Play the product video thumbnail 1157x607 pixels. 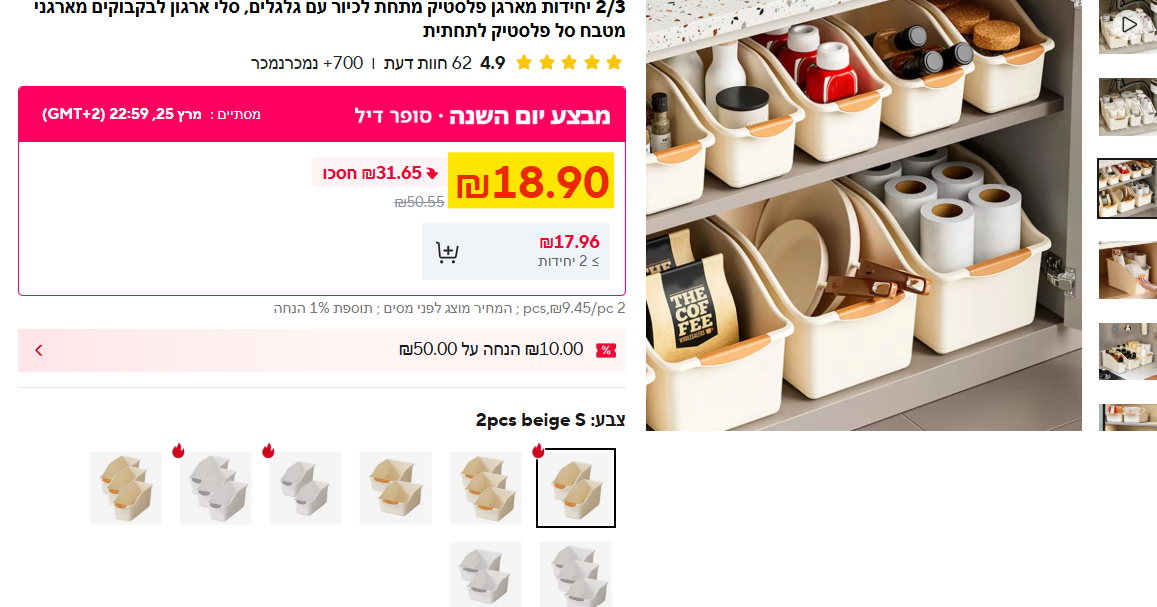click(1127, 26)
